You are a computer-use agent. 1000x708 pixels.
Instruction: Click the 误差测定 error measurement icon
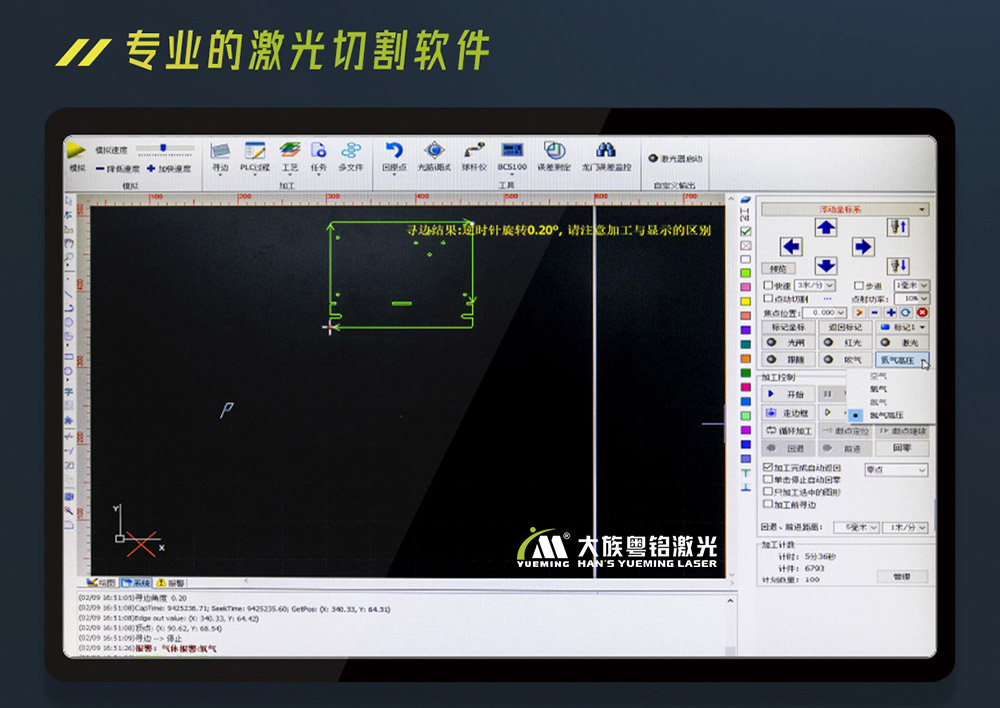[555, 150]
